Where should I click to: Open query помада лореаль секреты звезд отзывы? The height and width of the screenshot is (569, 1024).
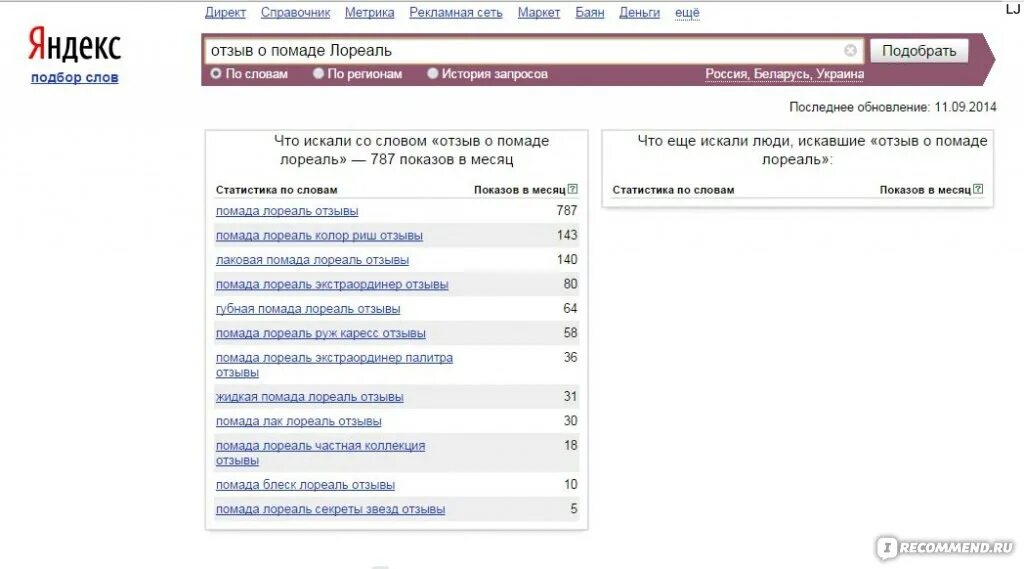coord(330,509)
